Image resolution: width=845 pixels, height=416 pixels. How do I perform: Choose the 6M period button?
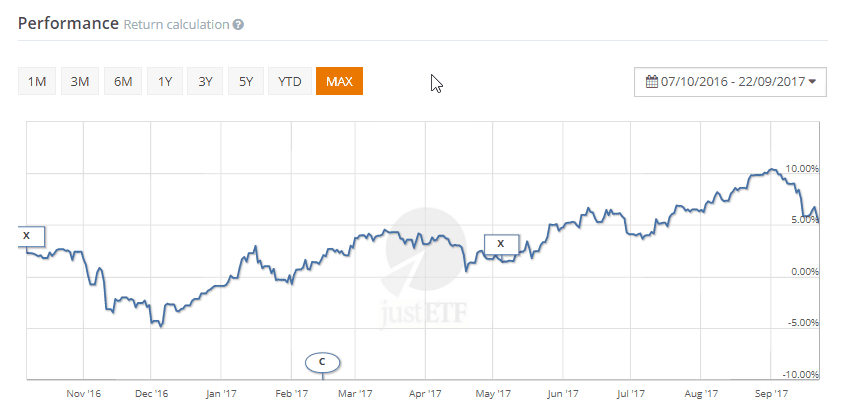[x=123, y=81]
